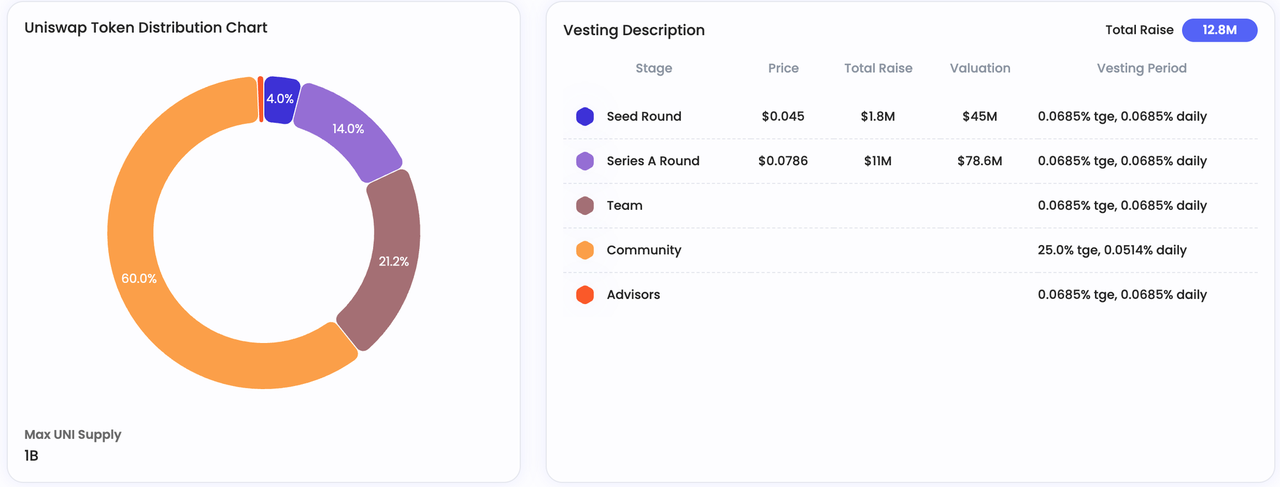Screen dimensions: 1280x487
Task: Click the Stage column header
Action: tap(654, 68)
